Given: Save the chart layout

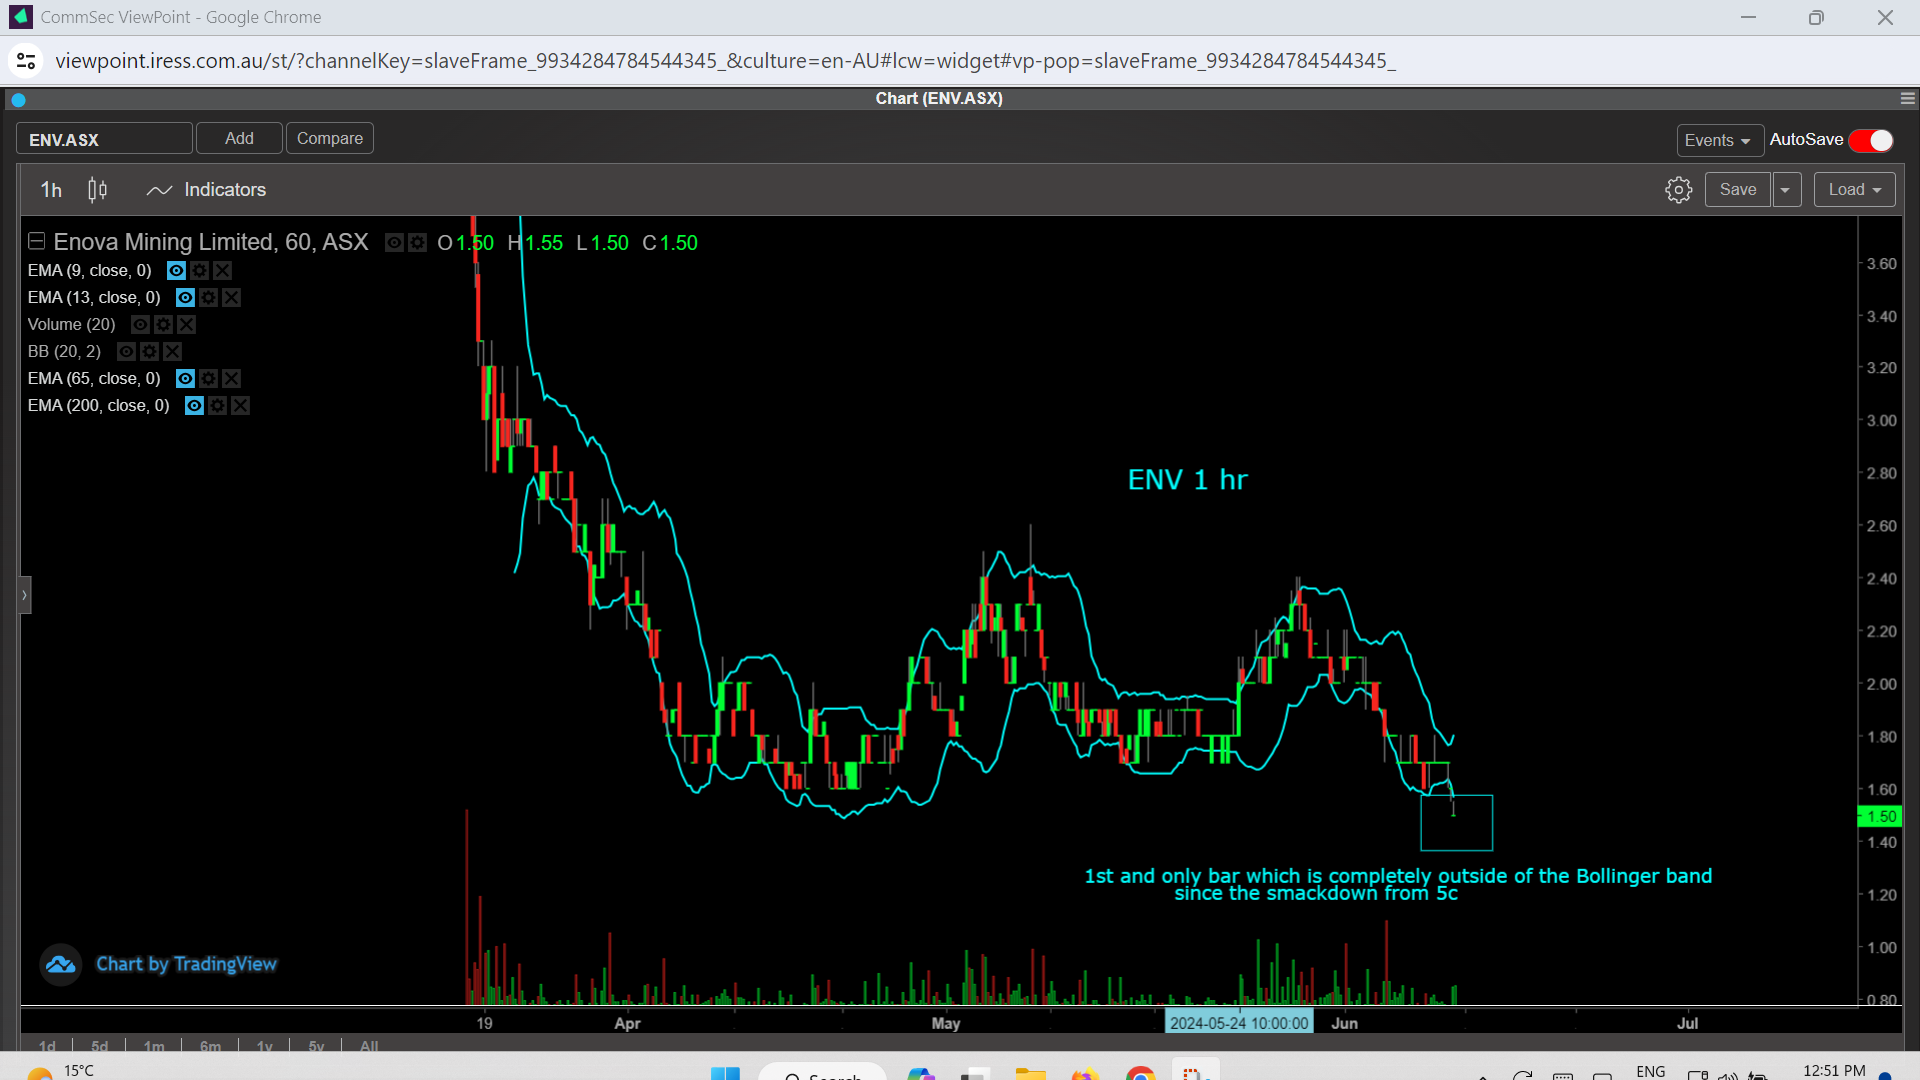Looking at the screenshot, I should point(1738,190).
